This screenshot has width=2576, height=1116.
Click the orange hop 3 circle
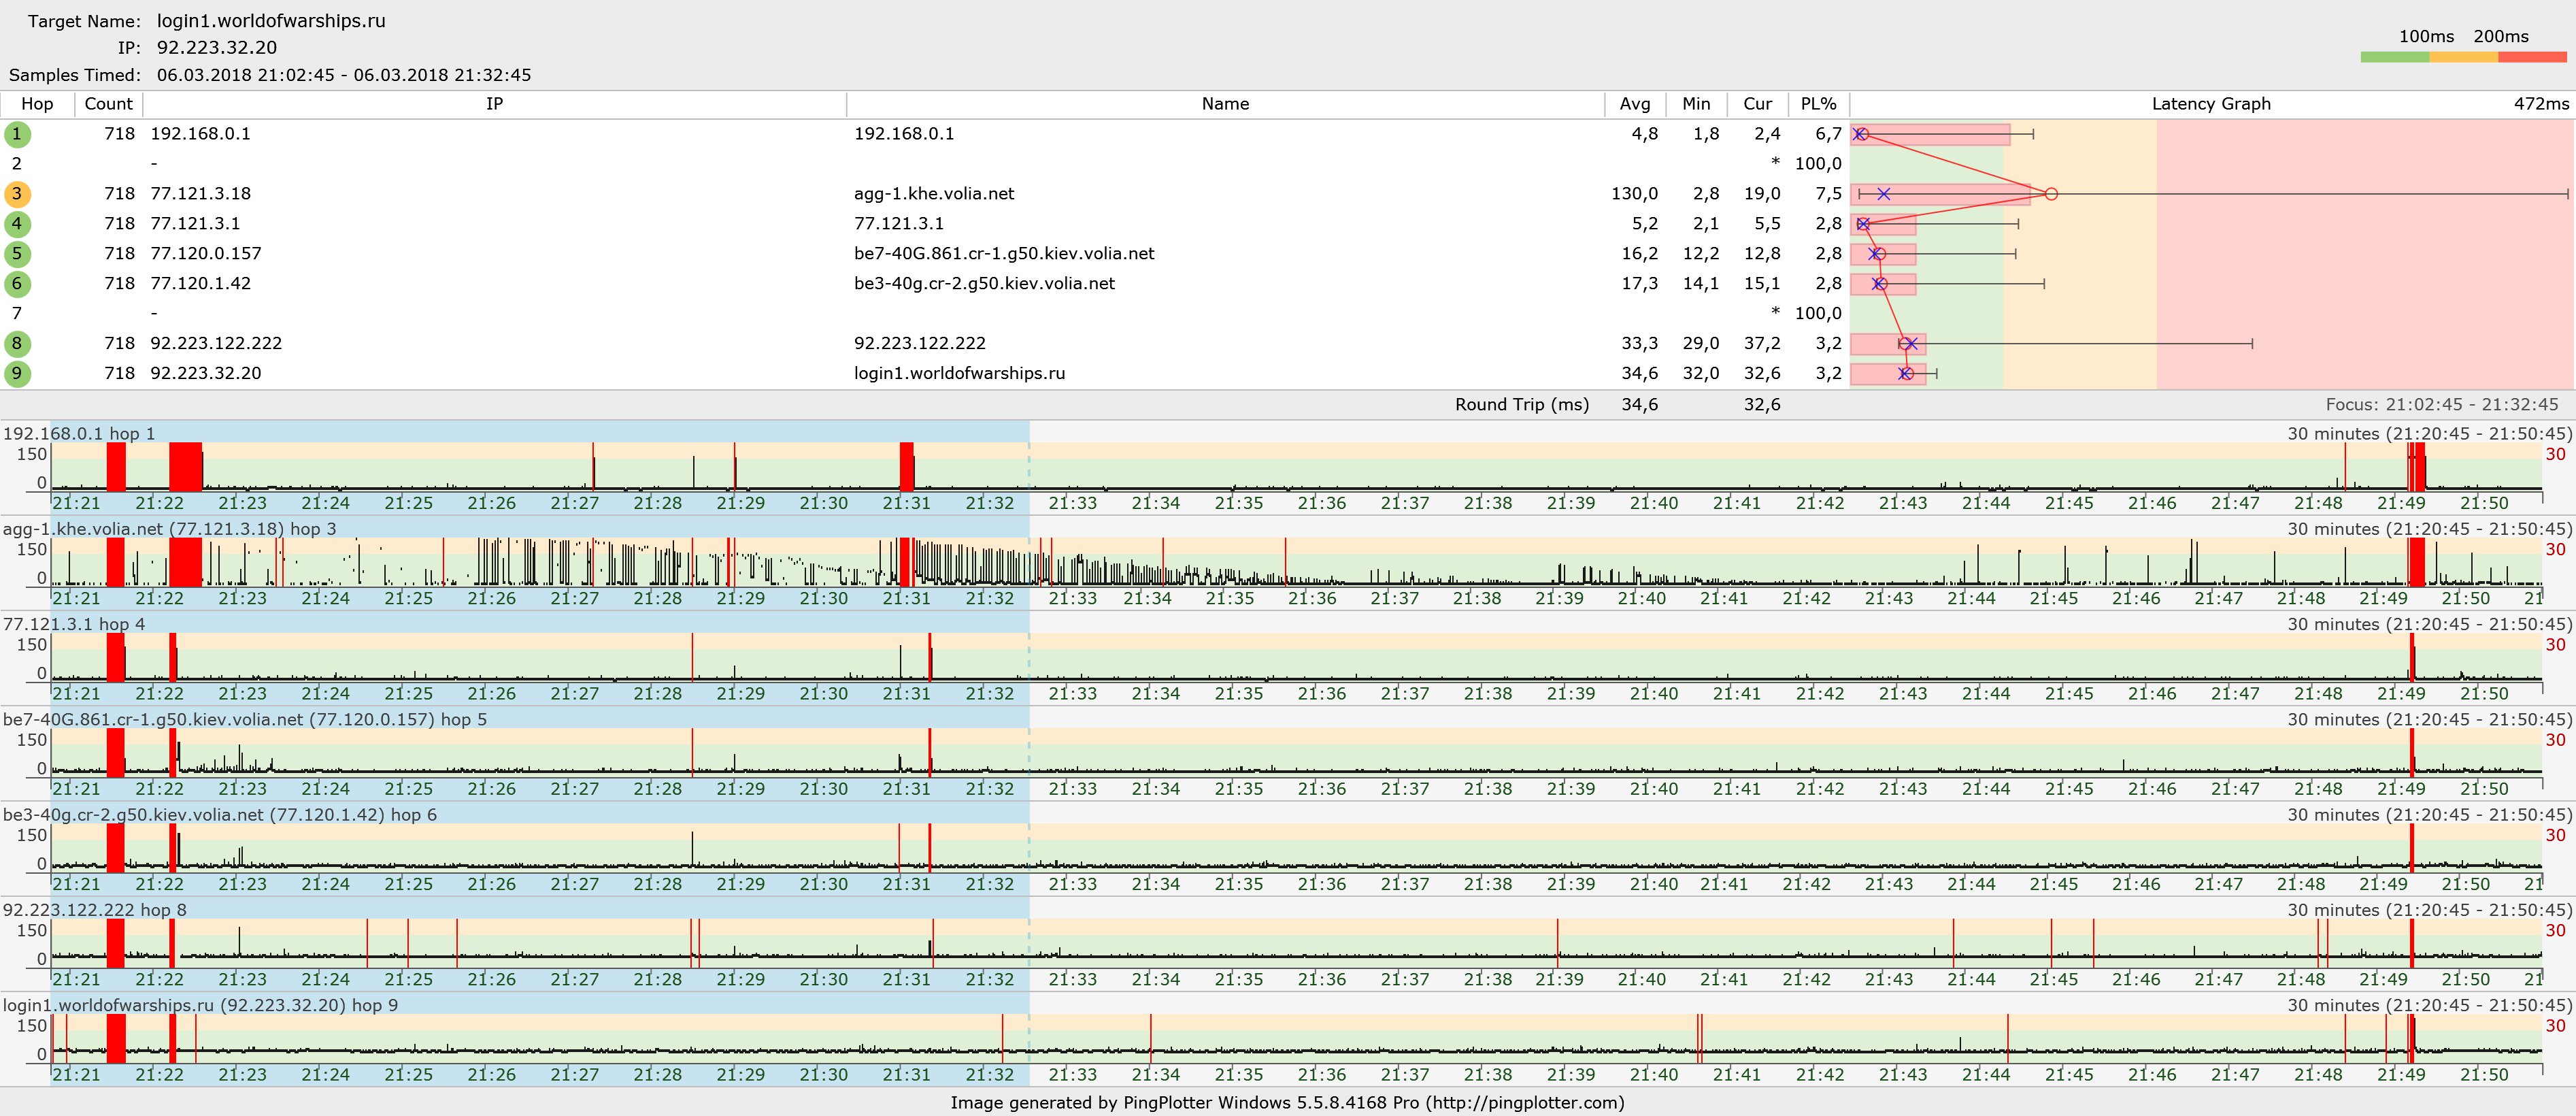[x=17, y=194]
